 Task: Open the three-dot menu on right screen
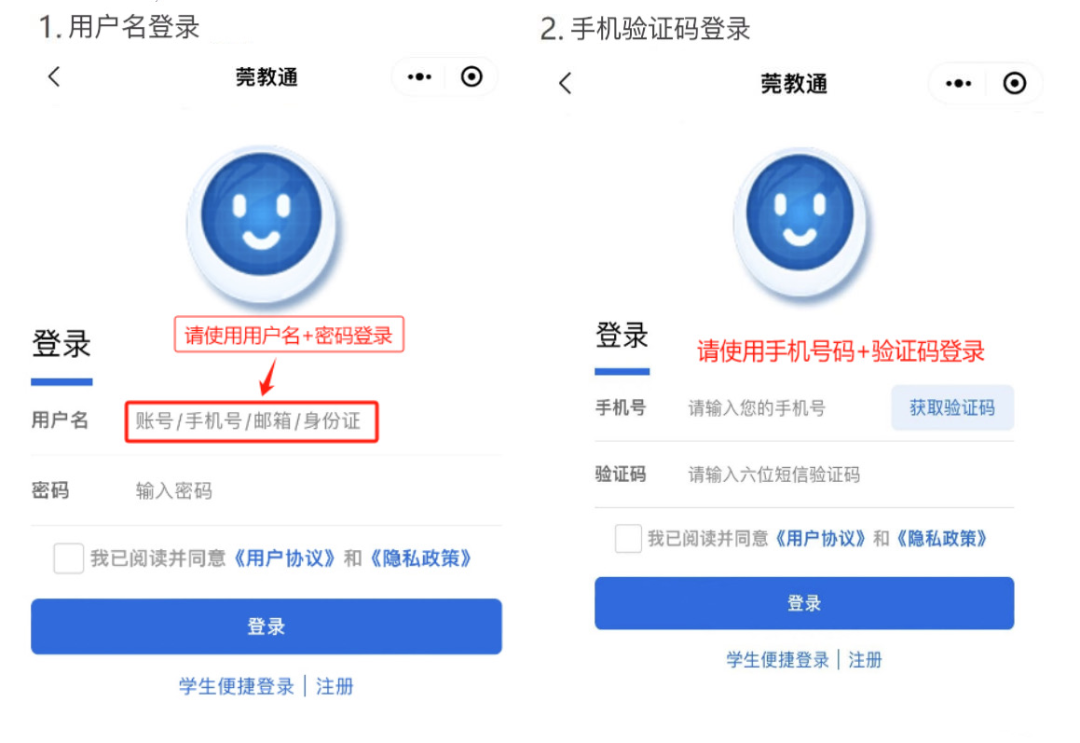tap(958, 83)
